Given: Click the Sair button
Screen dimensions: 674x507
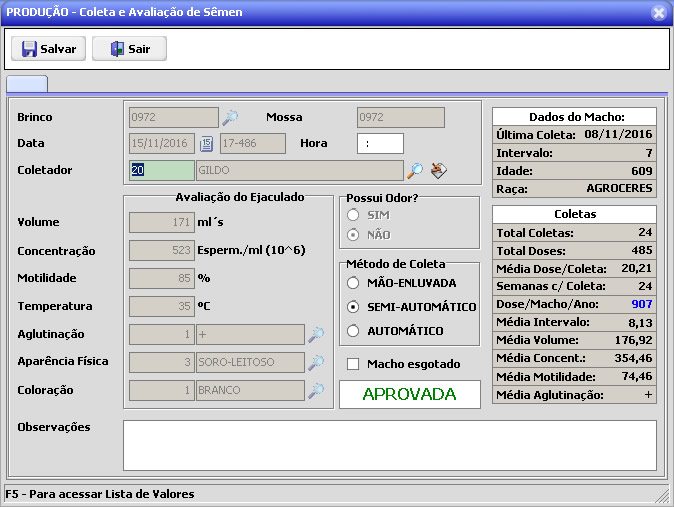Looking at the screenshot, I should pyautogui.click(x=129, y=49).
